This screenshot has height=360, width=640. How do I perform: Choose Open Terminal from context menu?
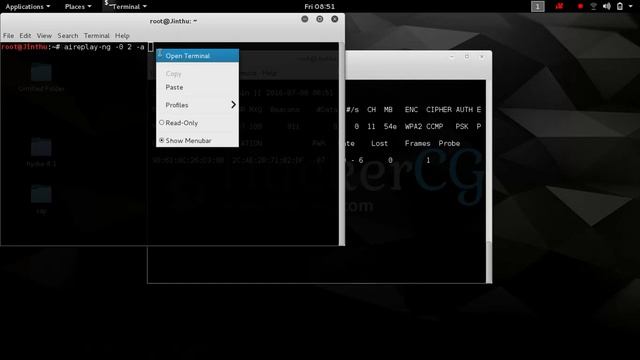198,56
